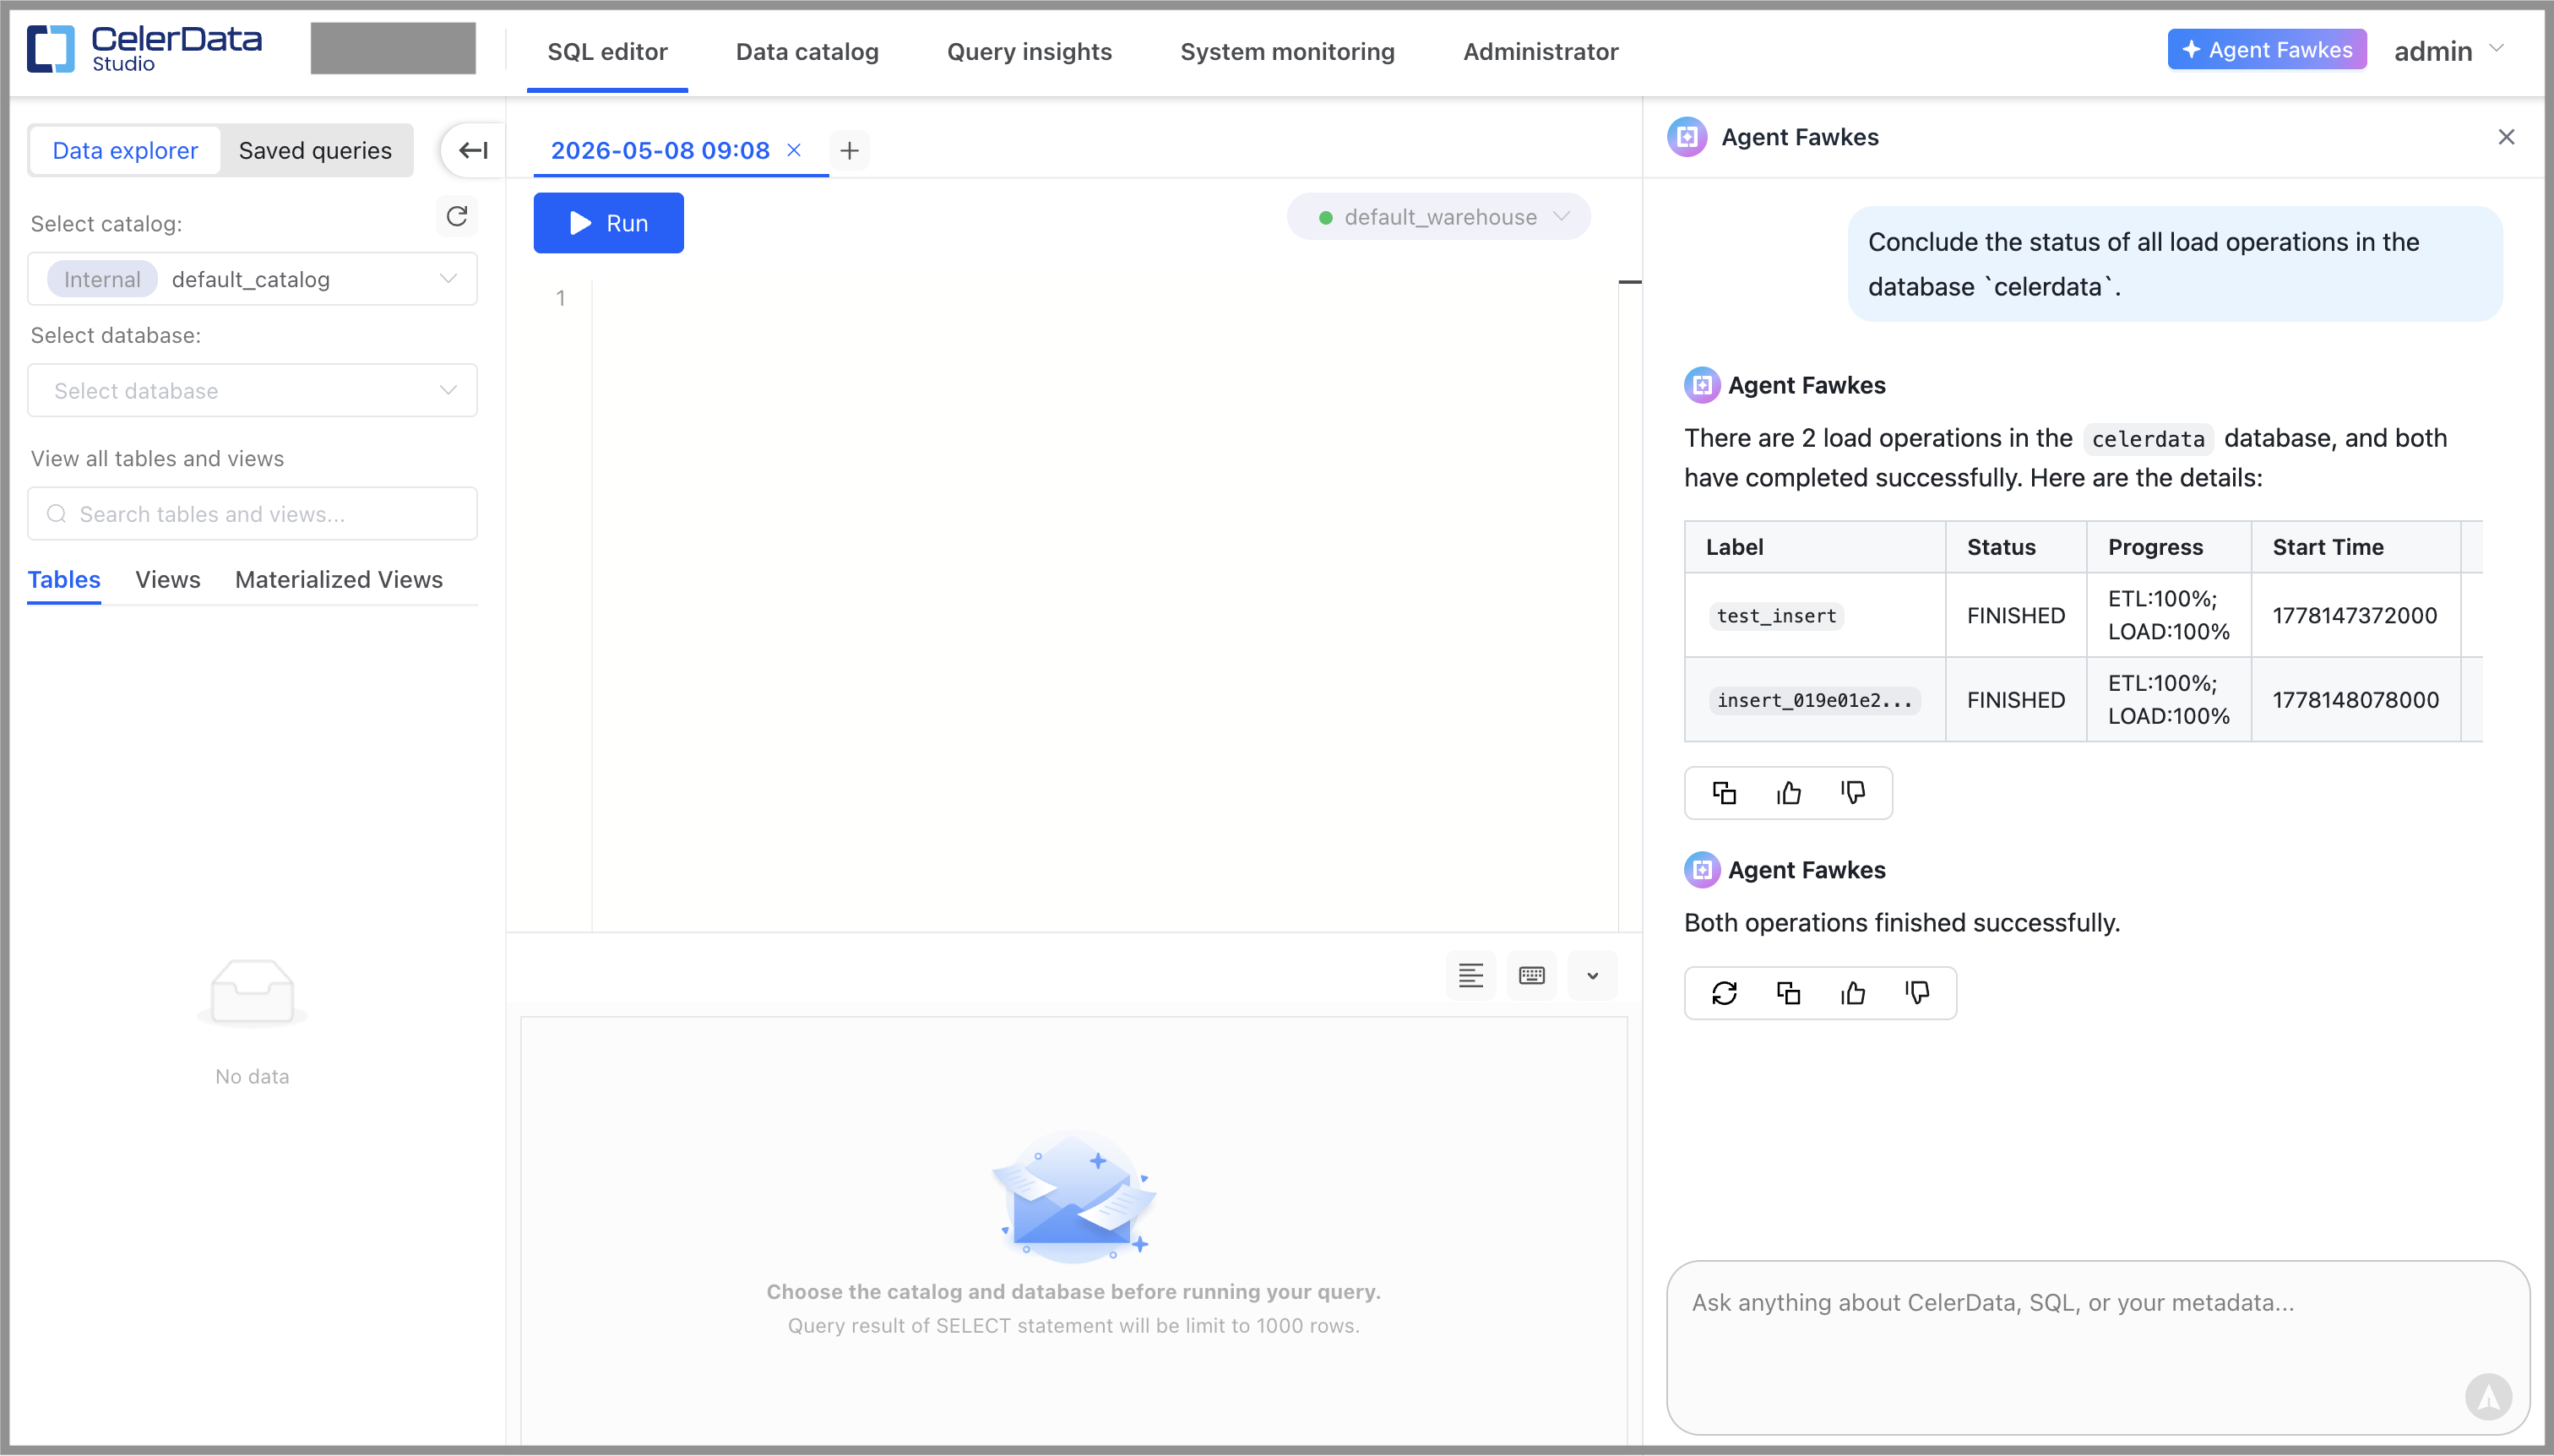Copy the first Agent Fawkes response
Viewport: 2554px width, 1456px height.
coord(1724,793)
